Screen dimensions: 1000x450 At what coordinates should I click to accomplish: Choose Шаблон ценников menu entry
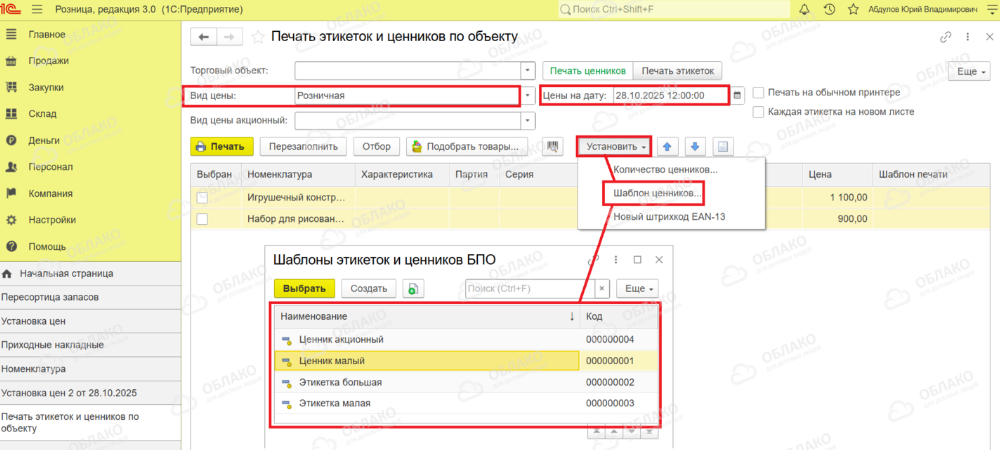657,192
